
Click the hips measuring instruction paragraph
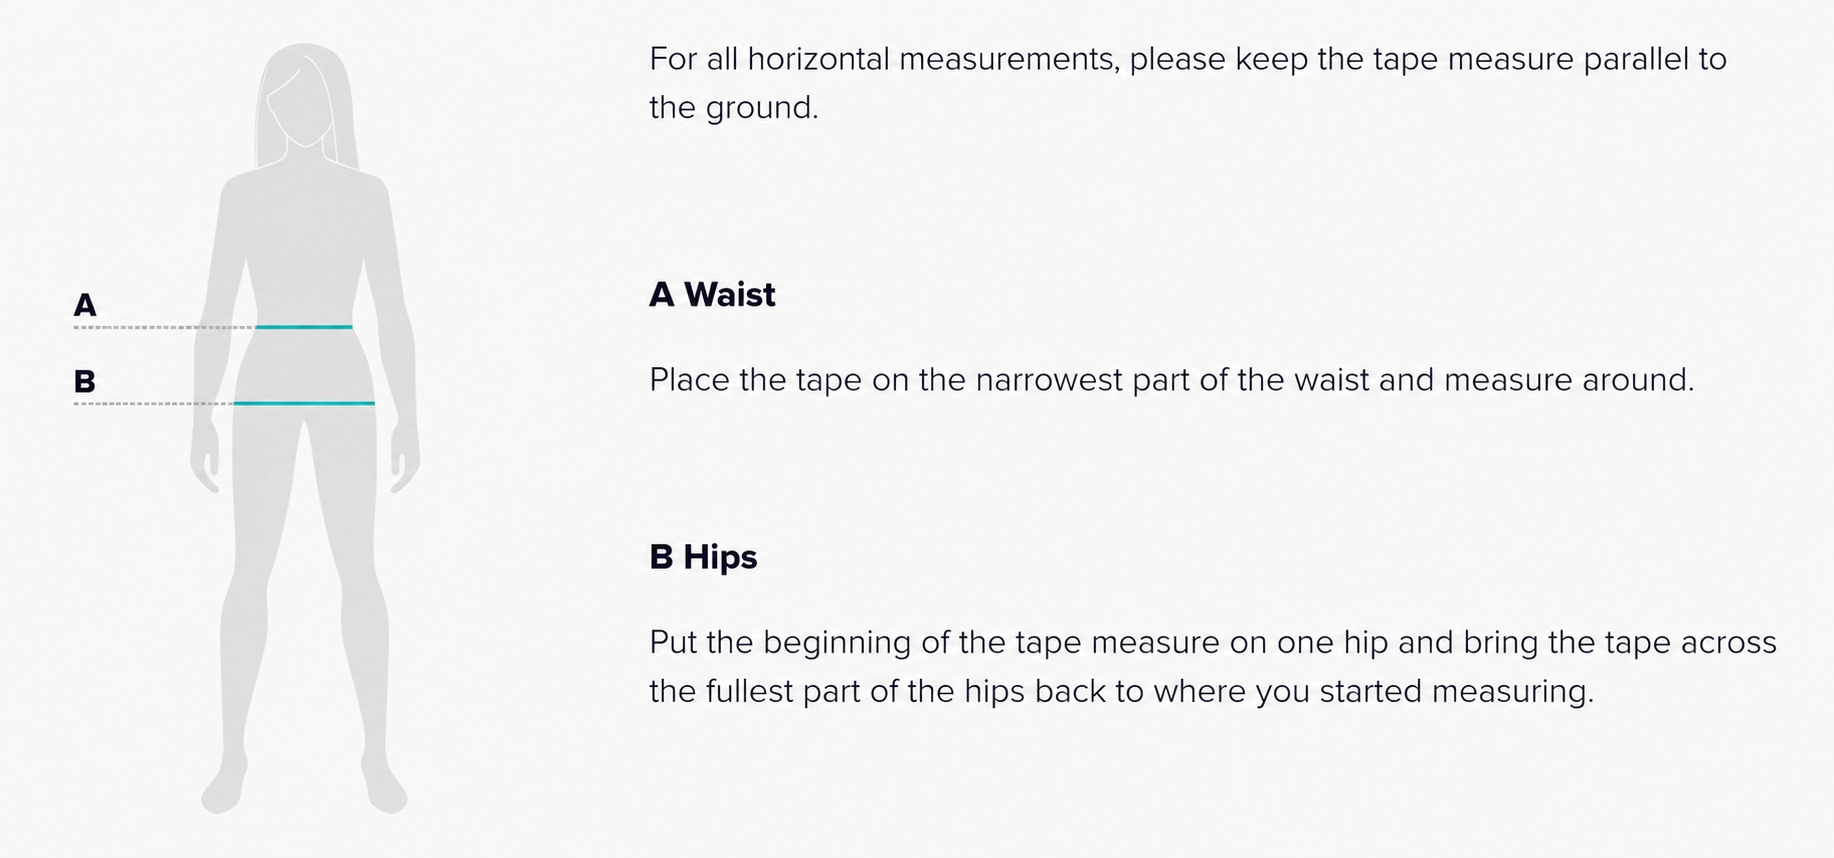[x=1213, y=666]
